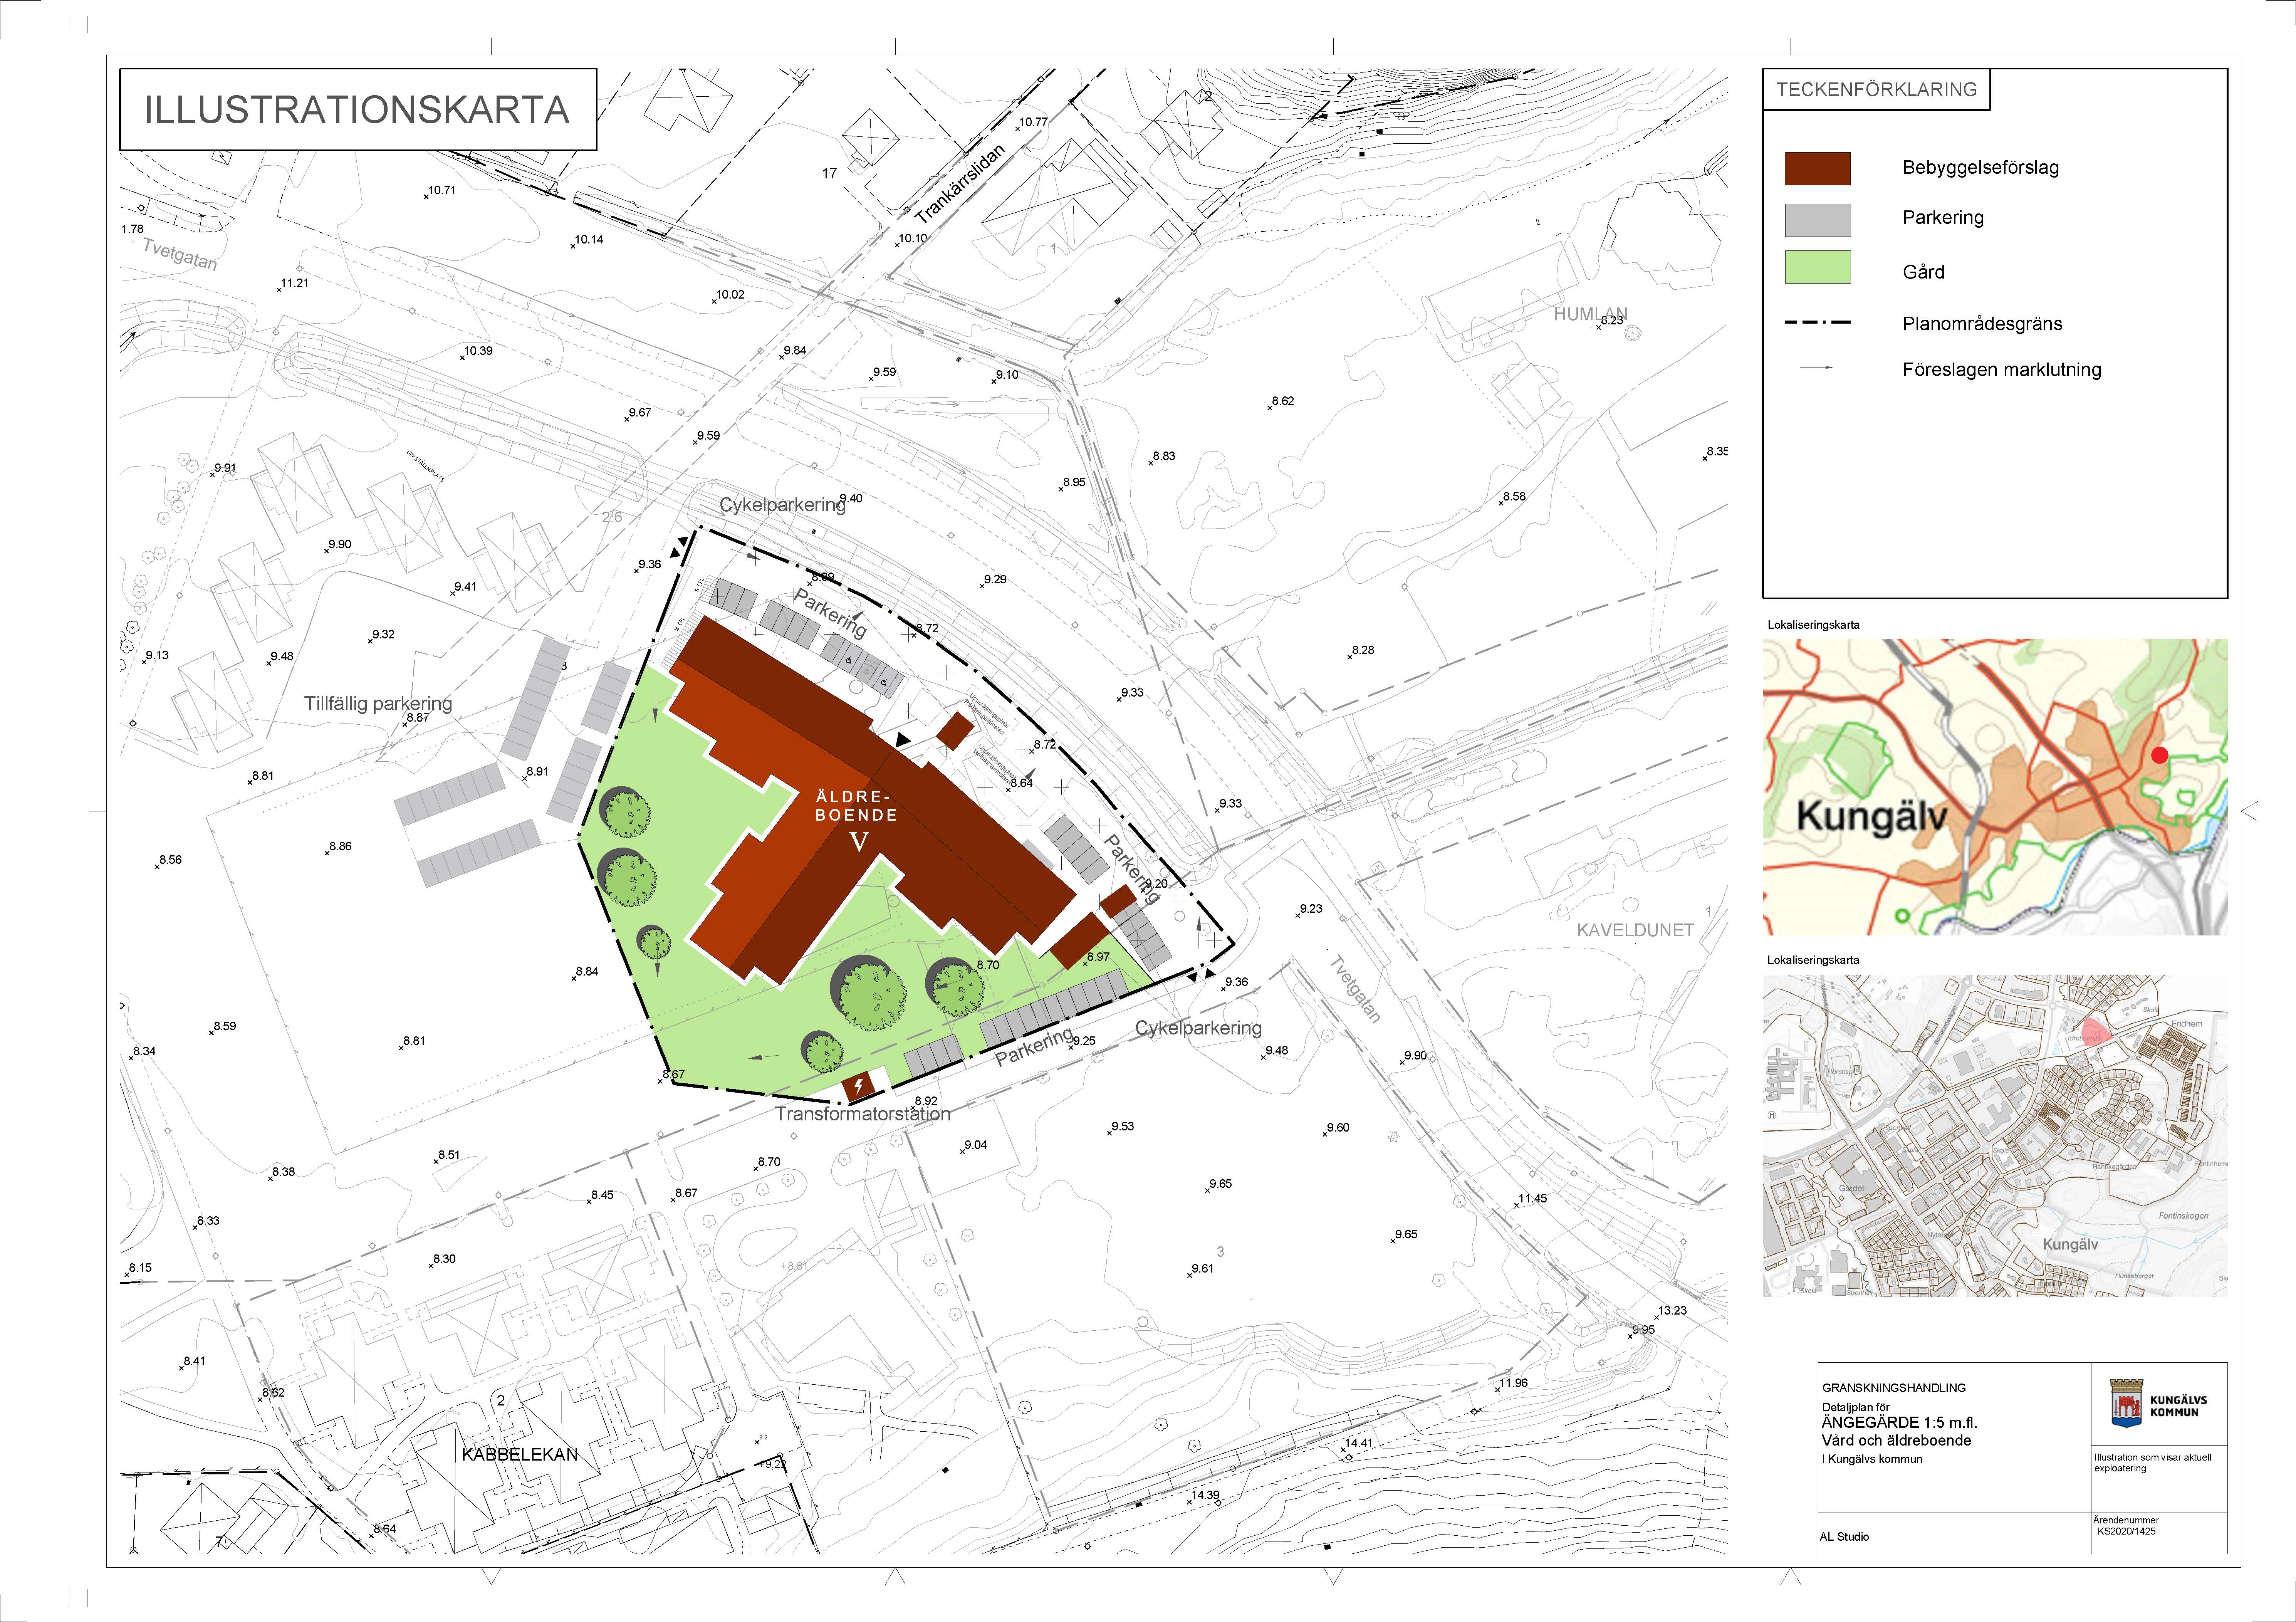
Task: Click the case number KS2020/1425 text
Action: coord(2126,1531)
